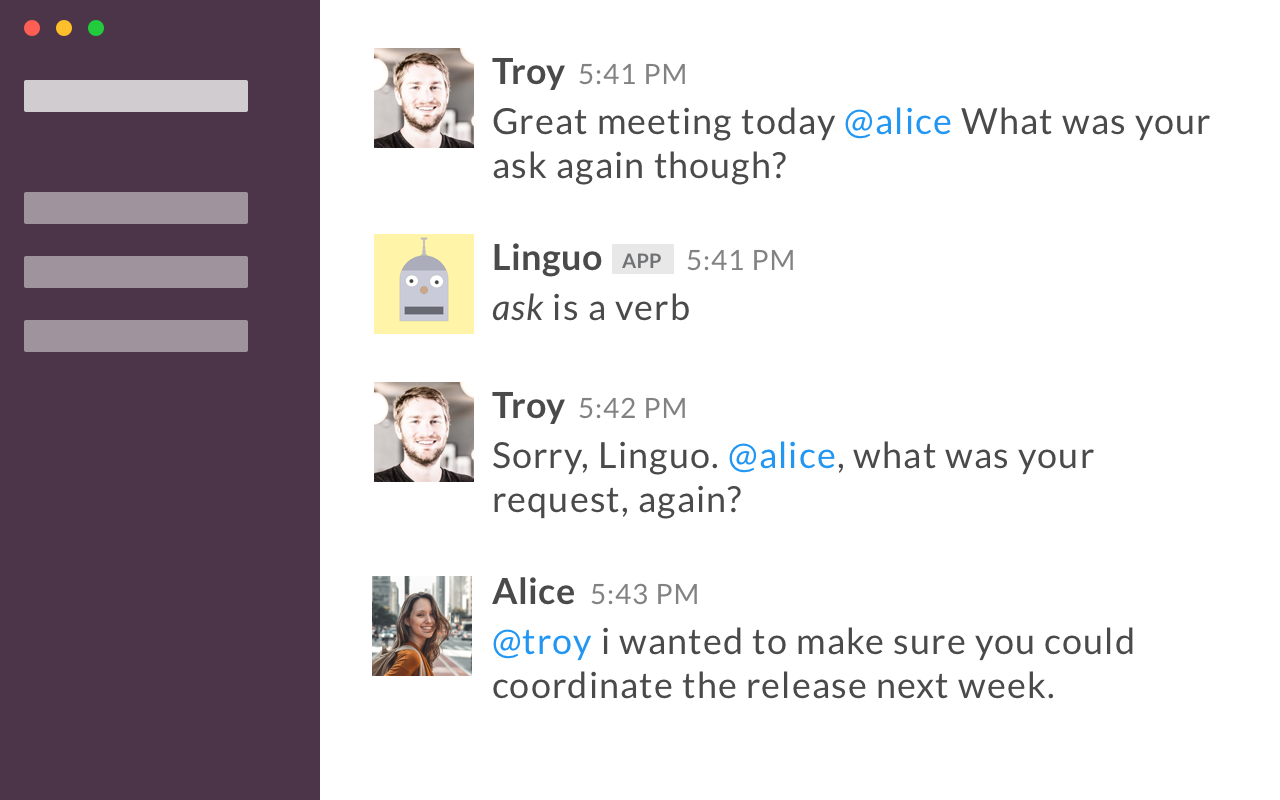Image resolution: width=1280 pixels, height=800 pixels.
Task: Click the 5:41 PM timestamp beside Linguo
Action: [740, 260]
